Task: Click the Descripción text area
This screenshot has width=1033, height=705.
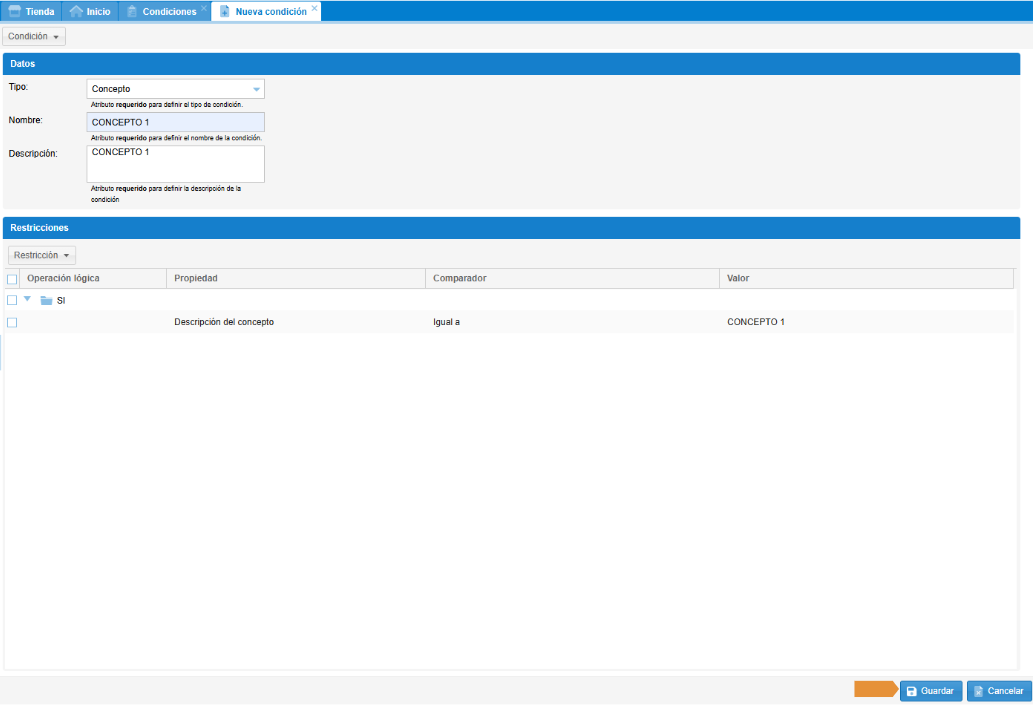Action: tap(175, 164)
